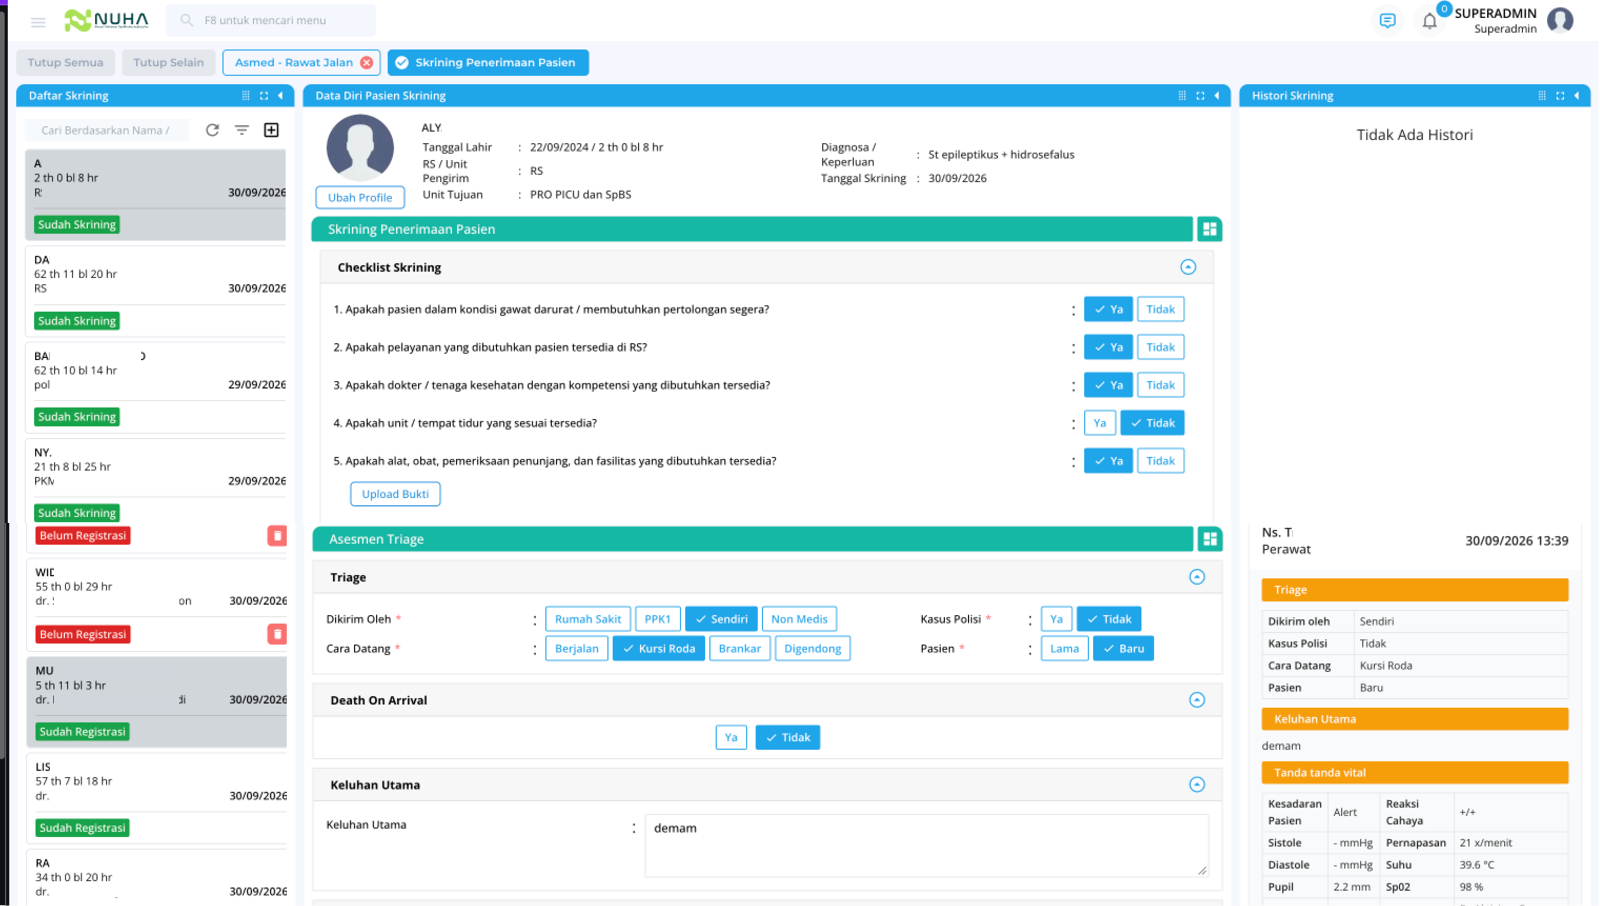
Task: Open grid options in Histori Skrining header
Action: (1542, 96)
